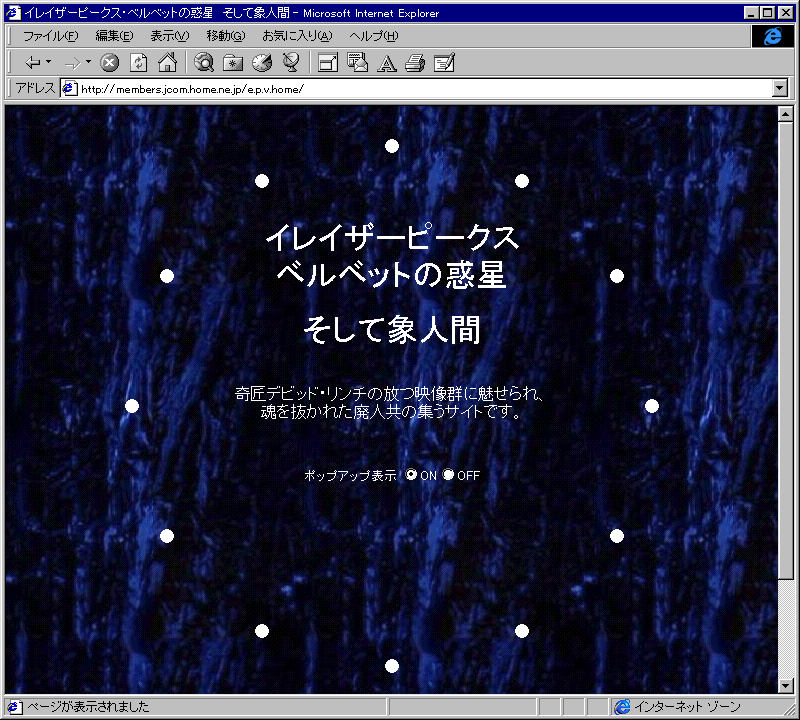Viewport: 800px width, 720px height.
Task: Click the アドレス label
Action: pos(35,88)
